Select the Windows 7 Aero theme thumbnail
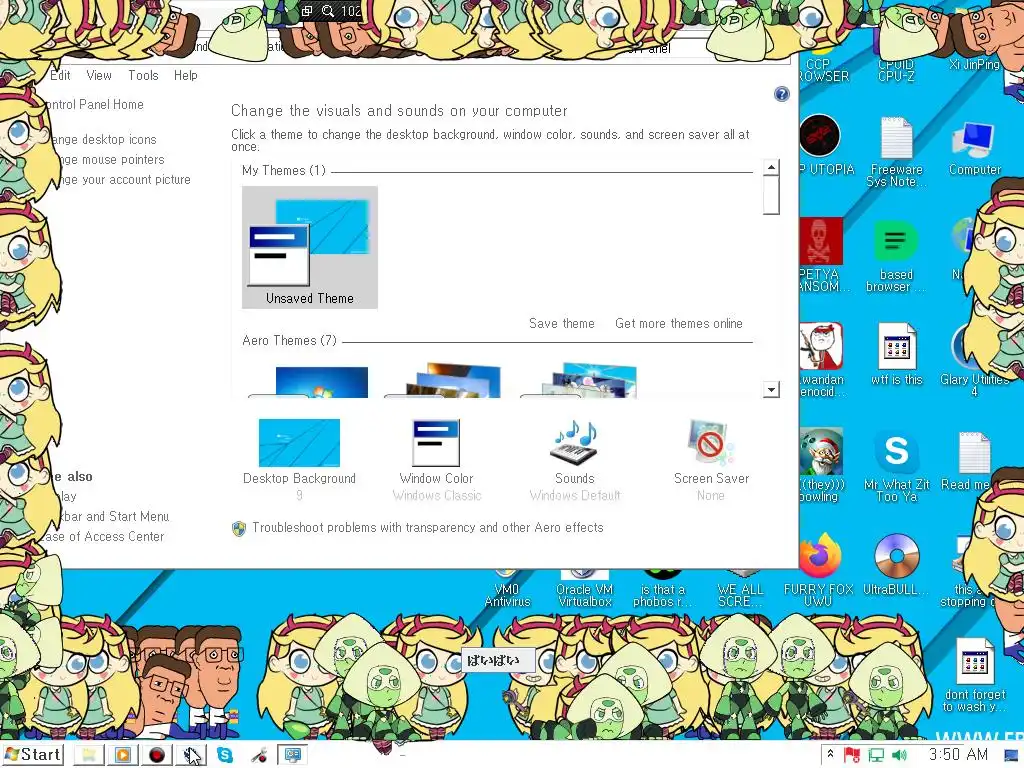Screen dimensions: 1024x768 coord(308,381)
